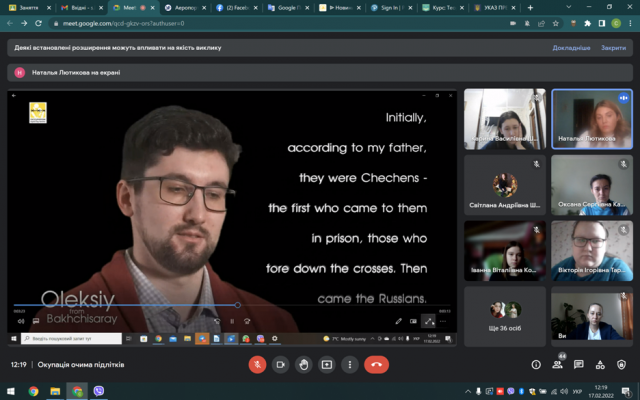The width and height of the screenshot is (640, 400).
Task: Unmute microphone in Meet call controls
Action: pyautogui.click(x=257, y=364)
